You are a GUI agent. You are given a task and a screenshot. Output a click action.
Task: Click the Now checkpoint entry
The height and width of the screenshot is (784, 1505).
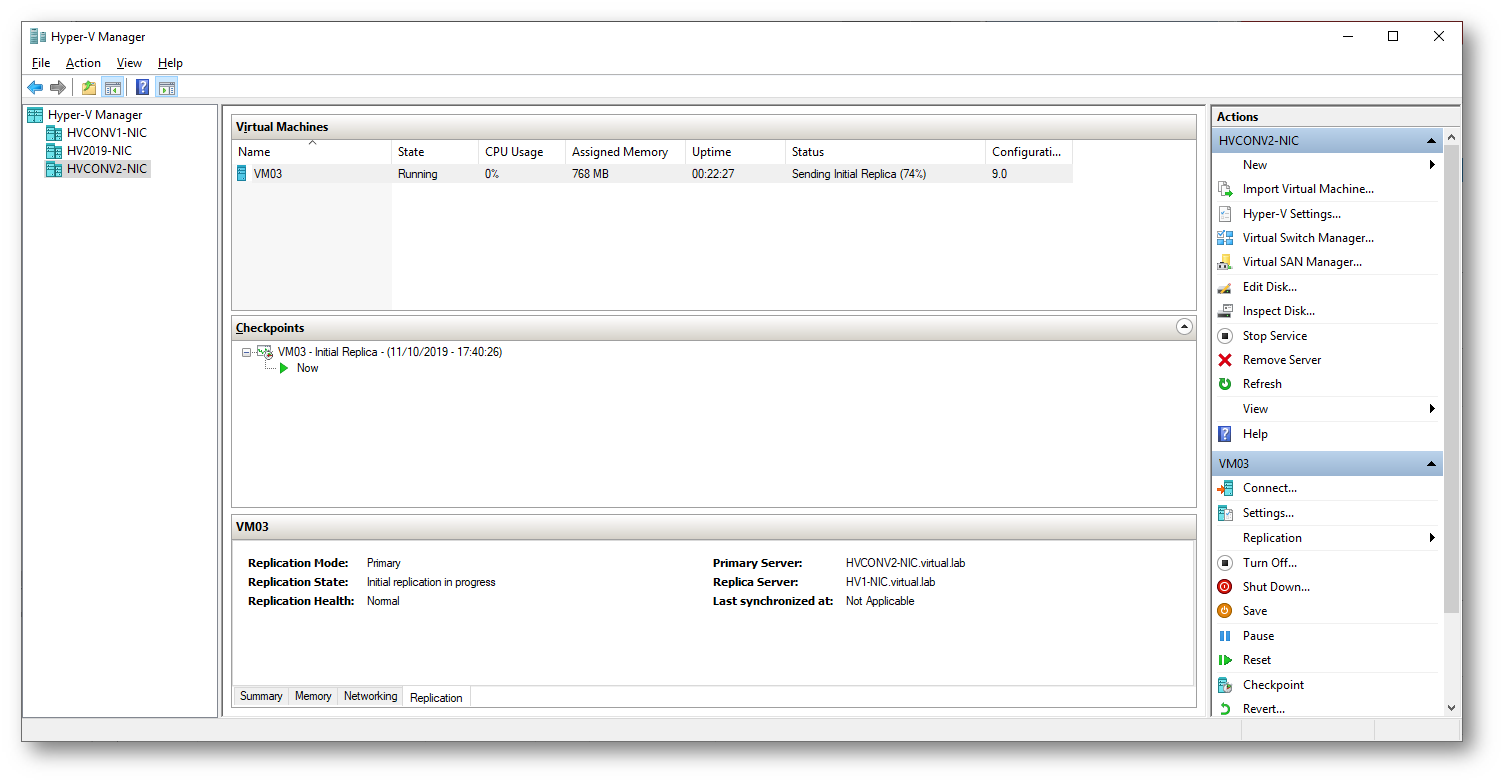click(x=307, y=368)
